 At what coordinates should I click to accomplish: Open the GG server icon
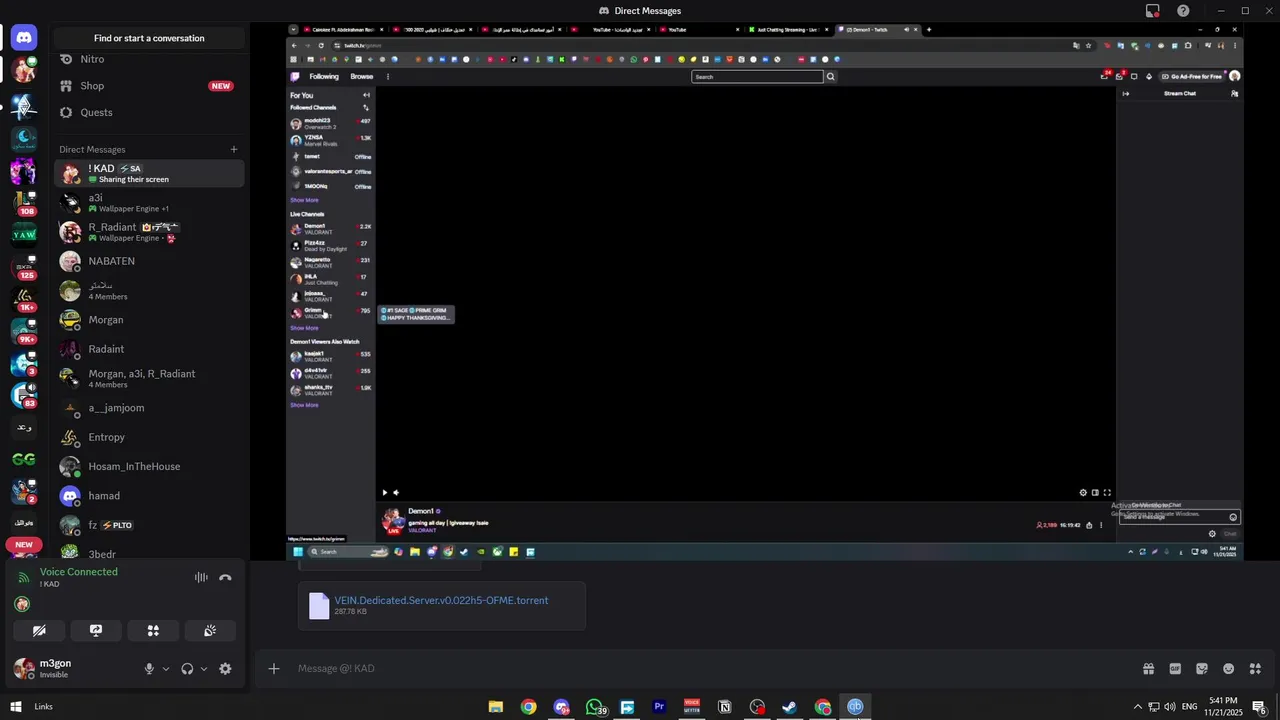coord(24,459)
